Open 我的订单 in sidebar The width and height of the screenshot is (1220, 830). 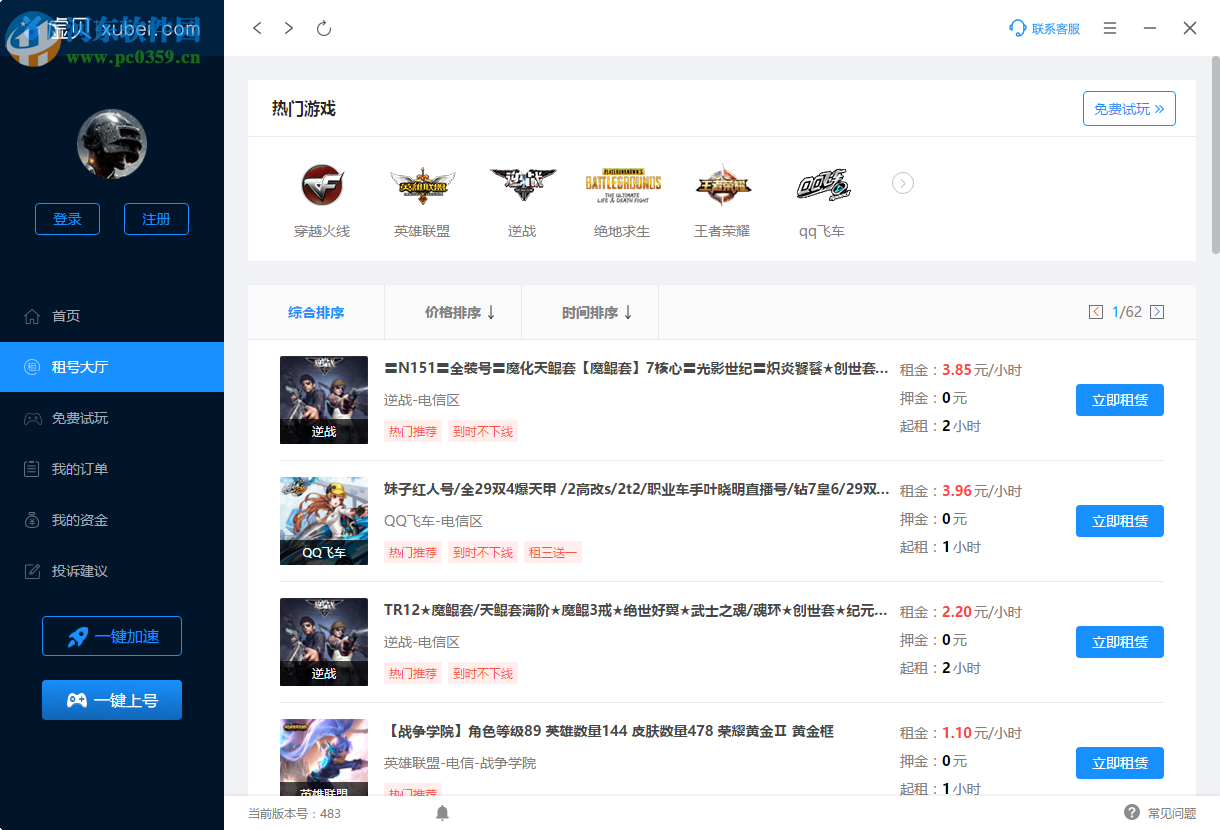pos(112,469)
